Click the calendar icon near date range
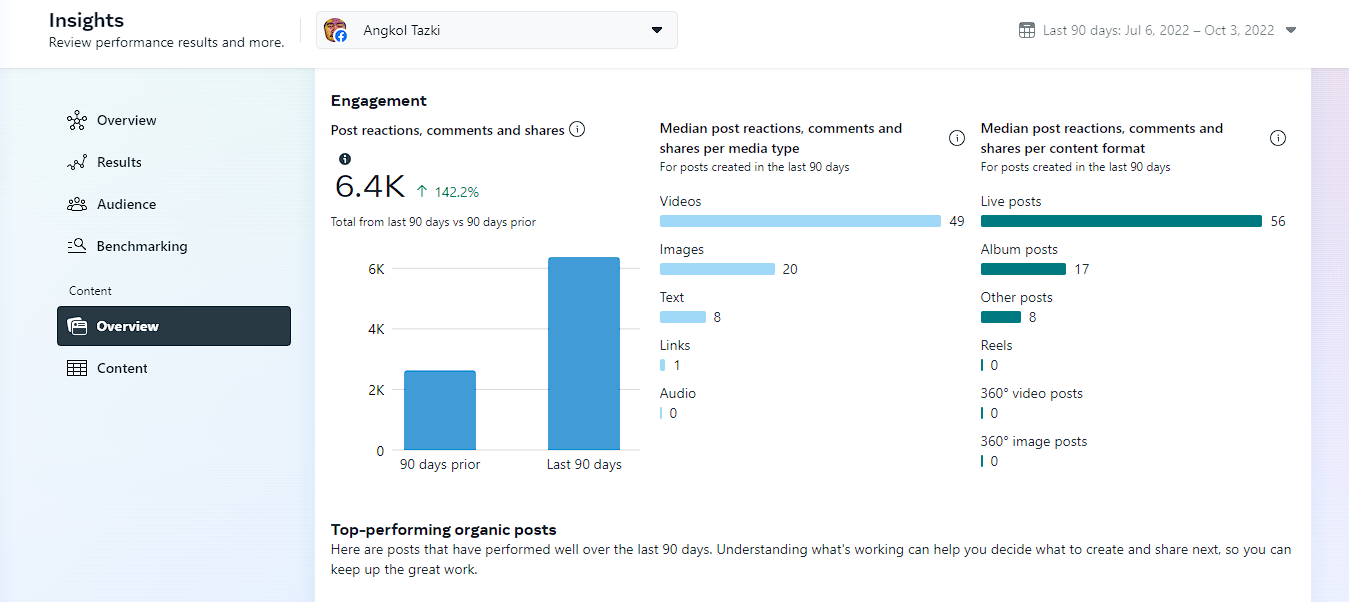 click(1027, 30)
